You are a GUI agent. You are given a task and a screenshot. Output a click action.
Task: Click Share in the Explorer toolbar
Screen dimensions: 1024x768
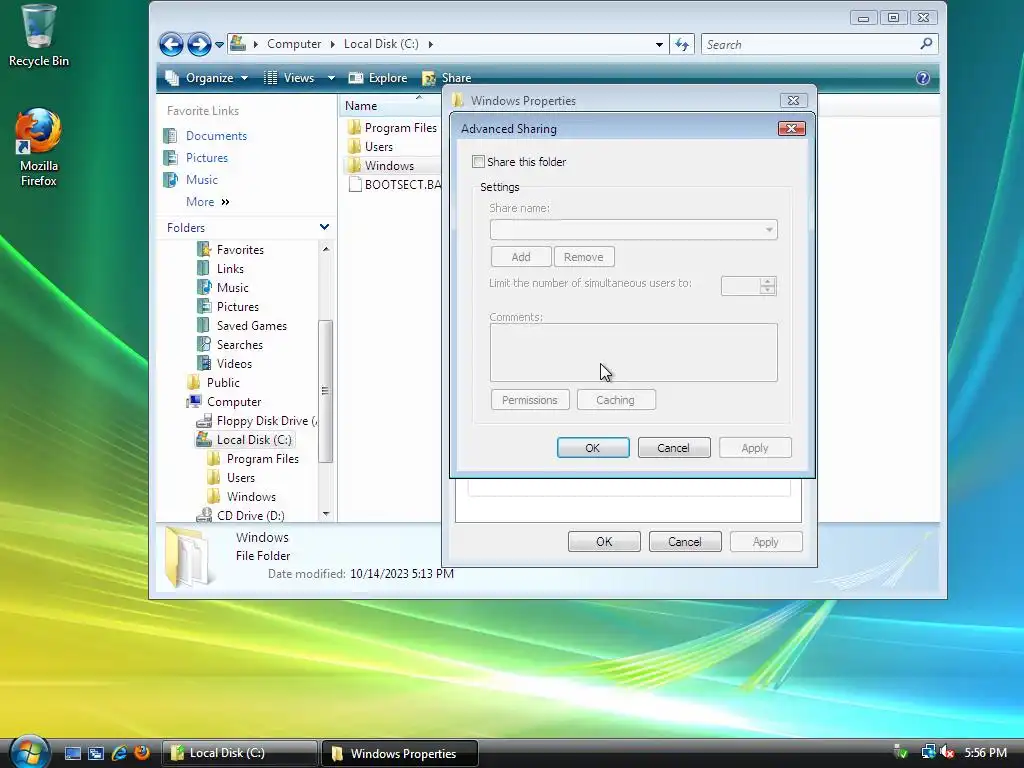pos(447,78)
